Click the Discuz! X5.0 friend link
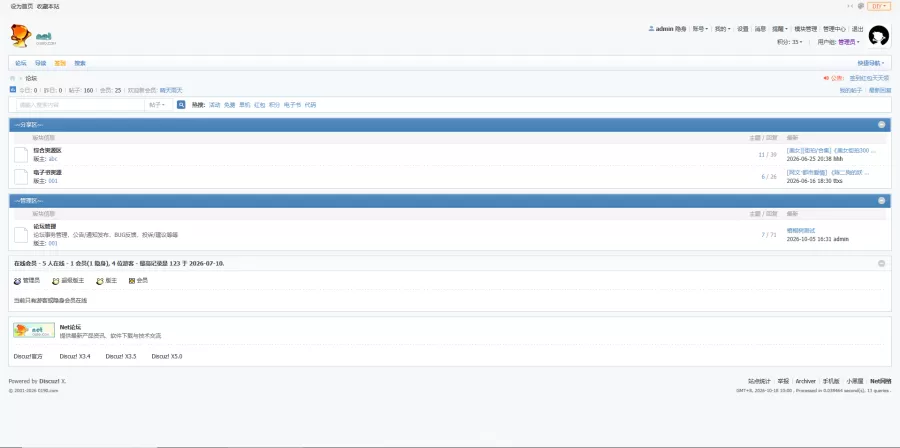This screenshot has height=448, width=900. [x=166, y=356]
